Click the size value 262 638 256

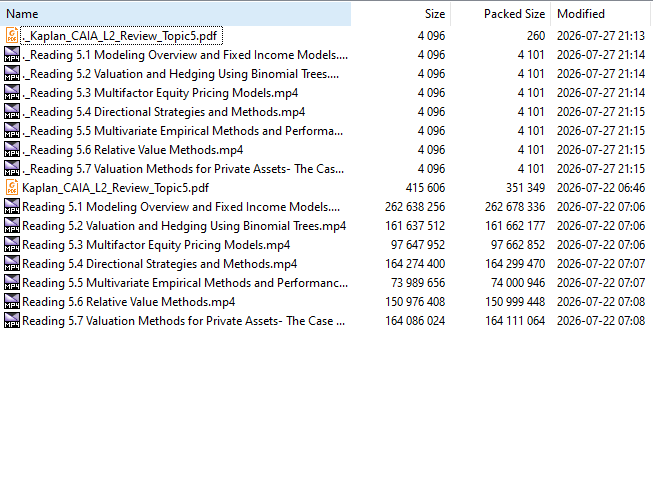415,207
